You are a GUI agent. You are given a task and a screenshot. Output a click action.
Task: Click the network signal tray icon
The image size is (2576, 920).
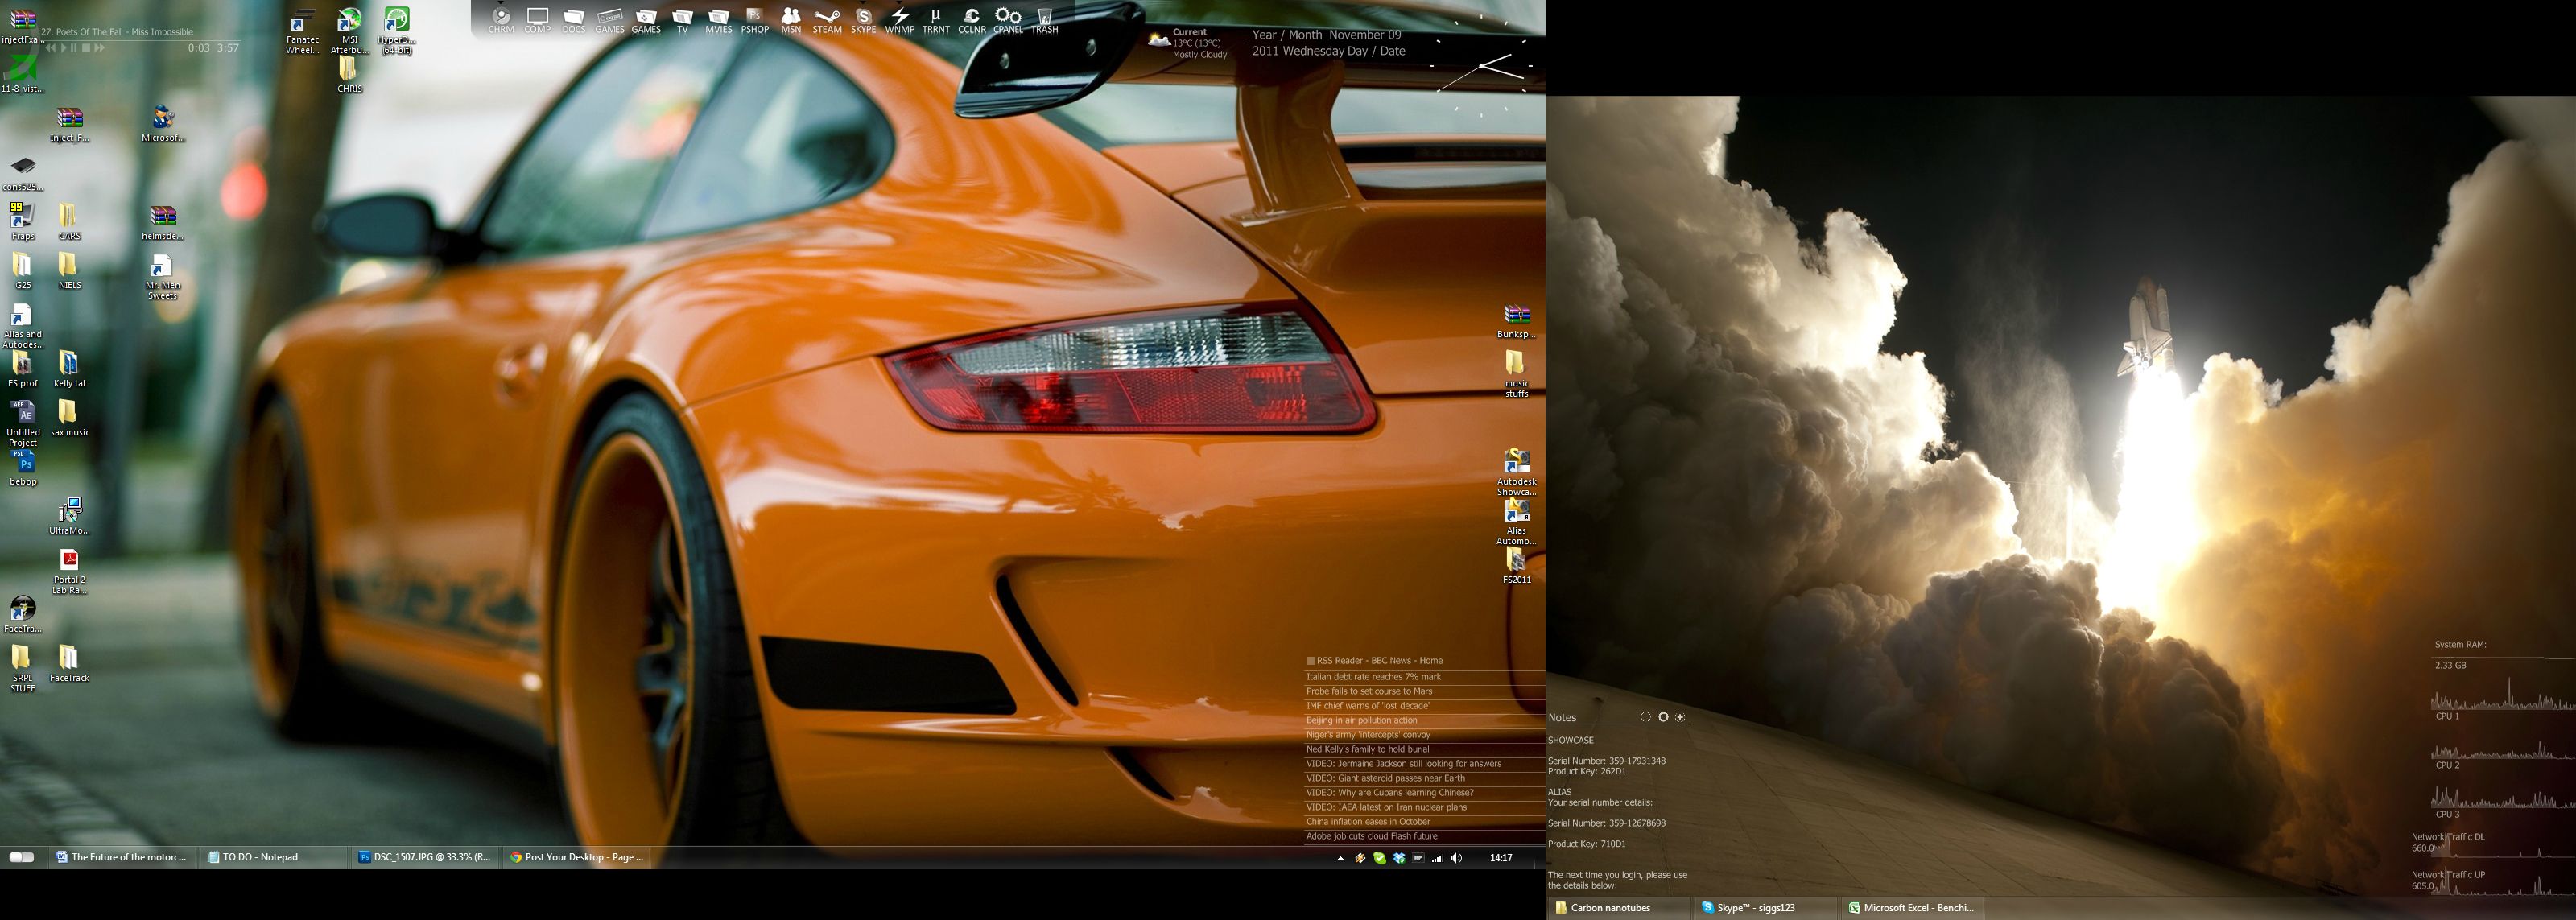click(x=1437, y=858)
